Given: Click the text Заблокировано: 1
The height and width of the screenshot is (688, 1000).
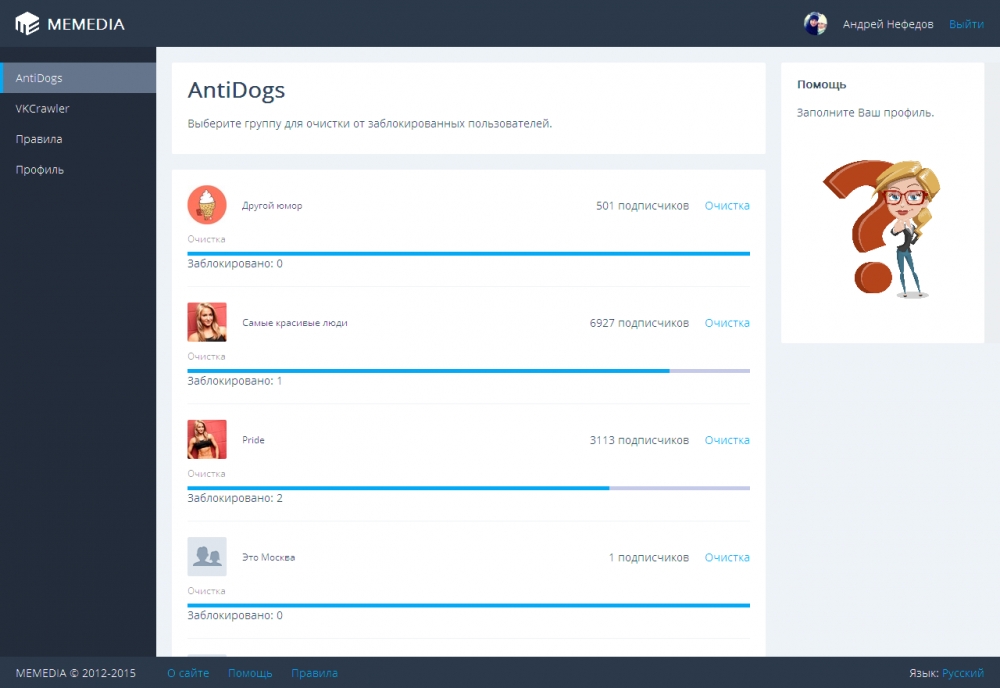Looking at the screenshot, I should (x=235, y=381).
